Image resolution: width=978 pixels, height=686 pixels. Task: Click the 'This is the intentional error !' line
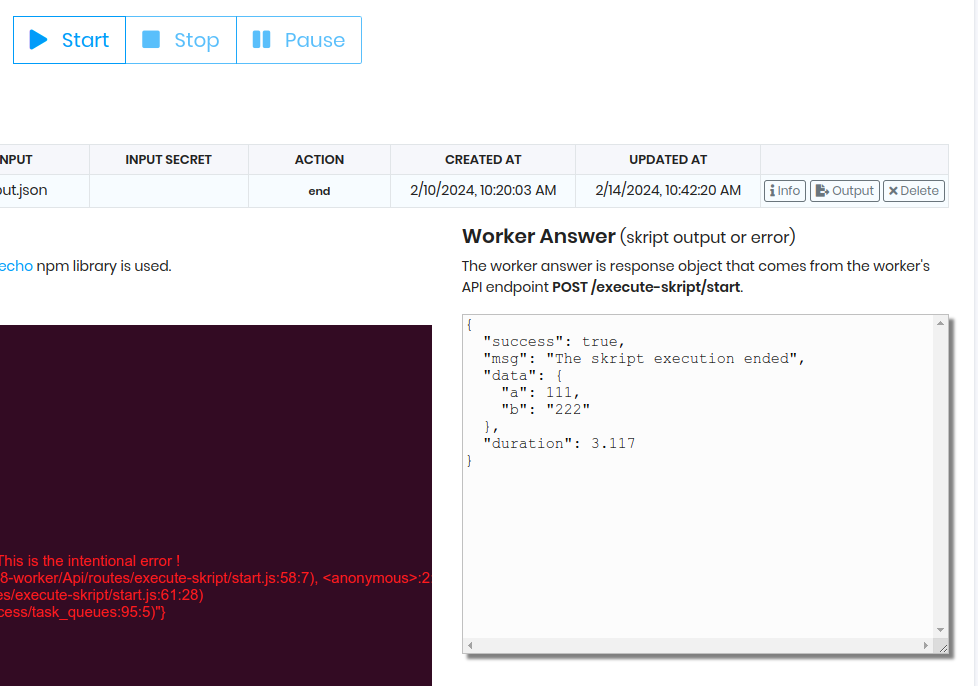coord(90,561)
